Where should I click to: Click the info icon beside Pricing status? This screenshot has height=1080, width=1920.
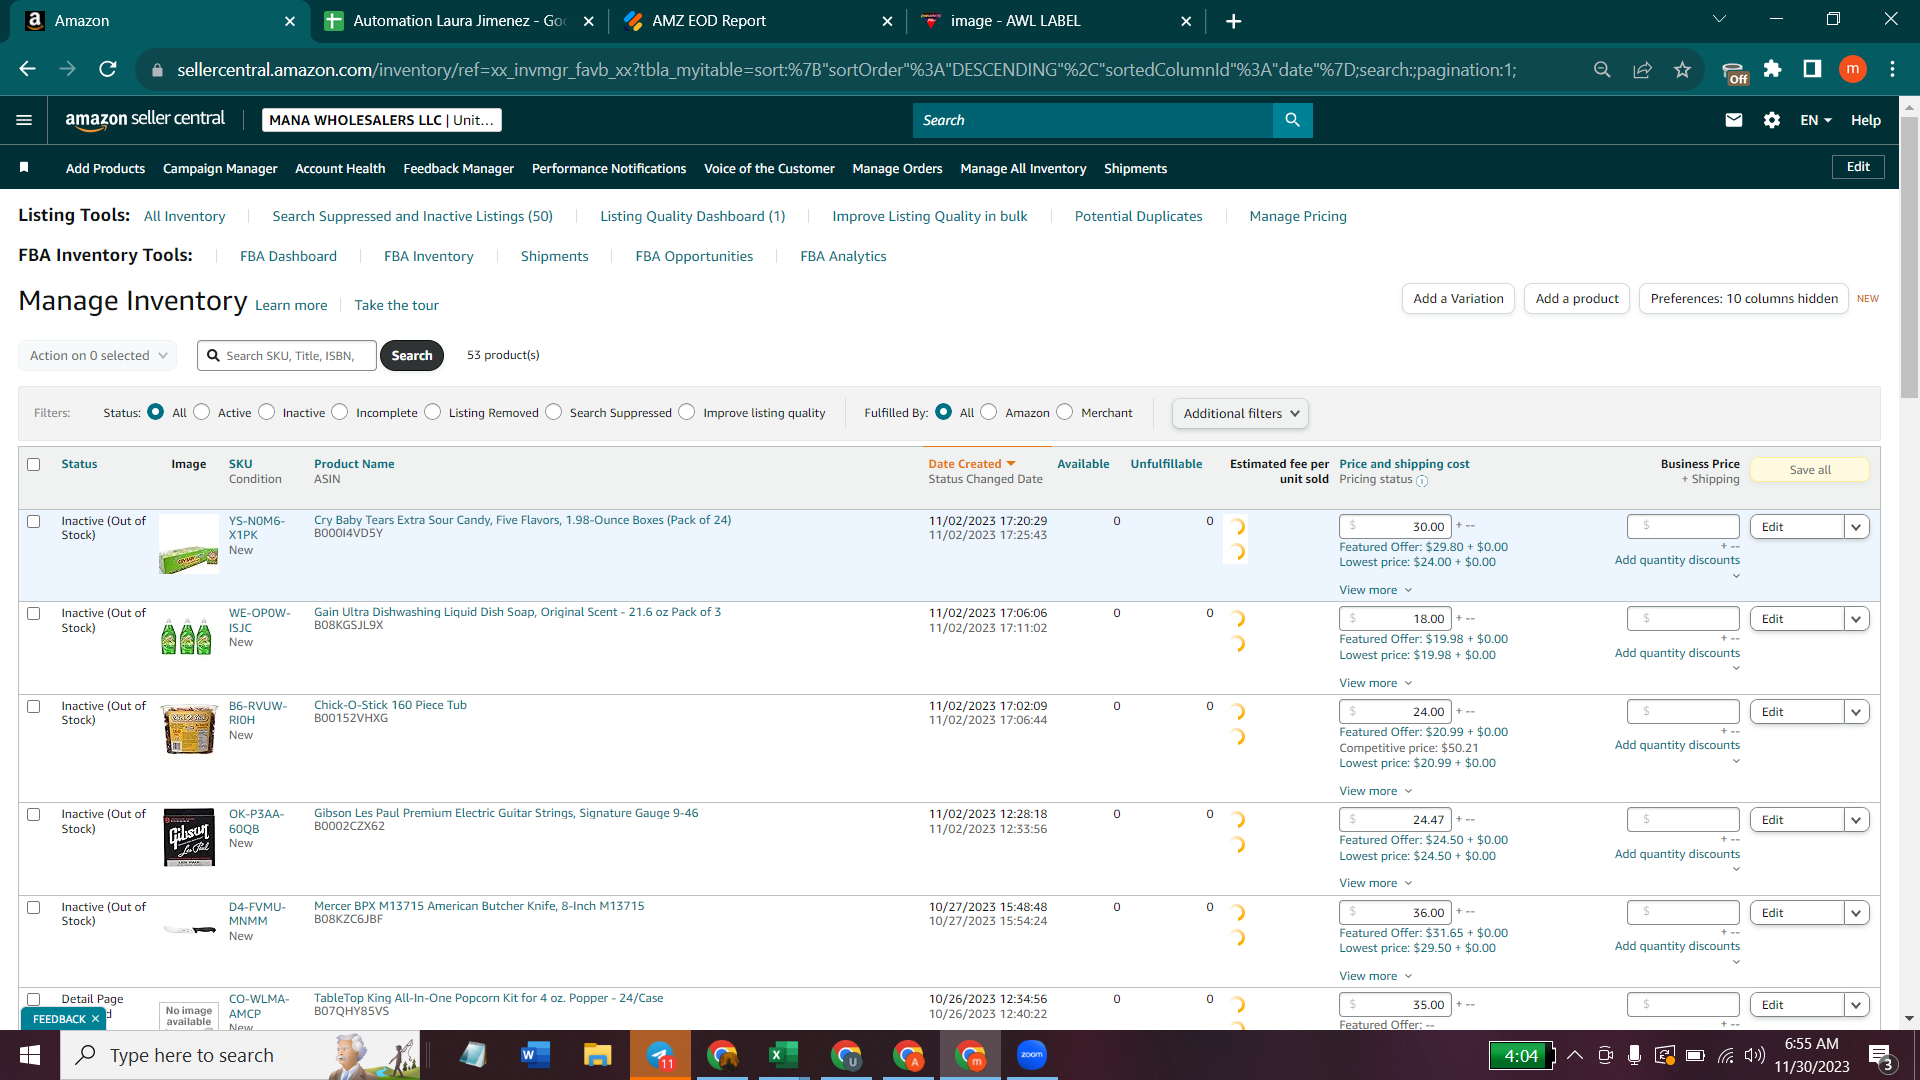(1422, 481)
